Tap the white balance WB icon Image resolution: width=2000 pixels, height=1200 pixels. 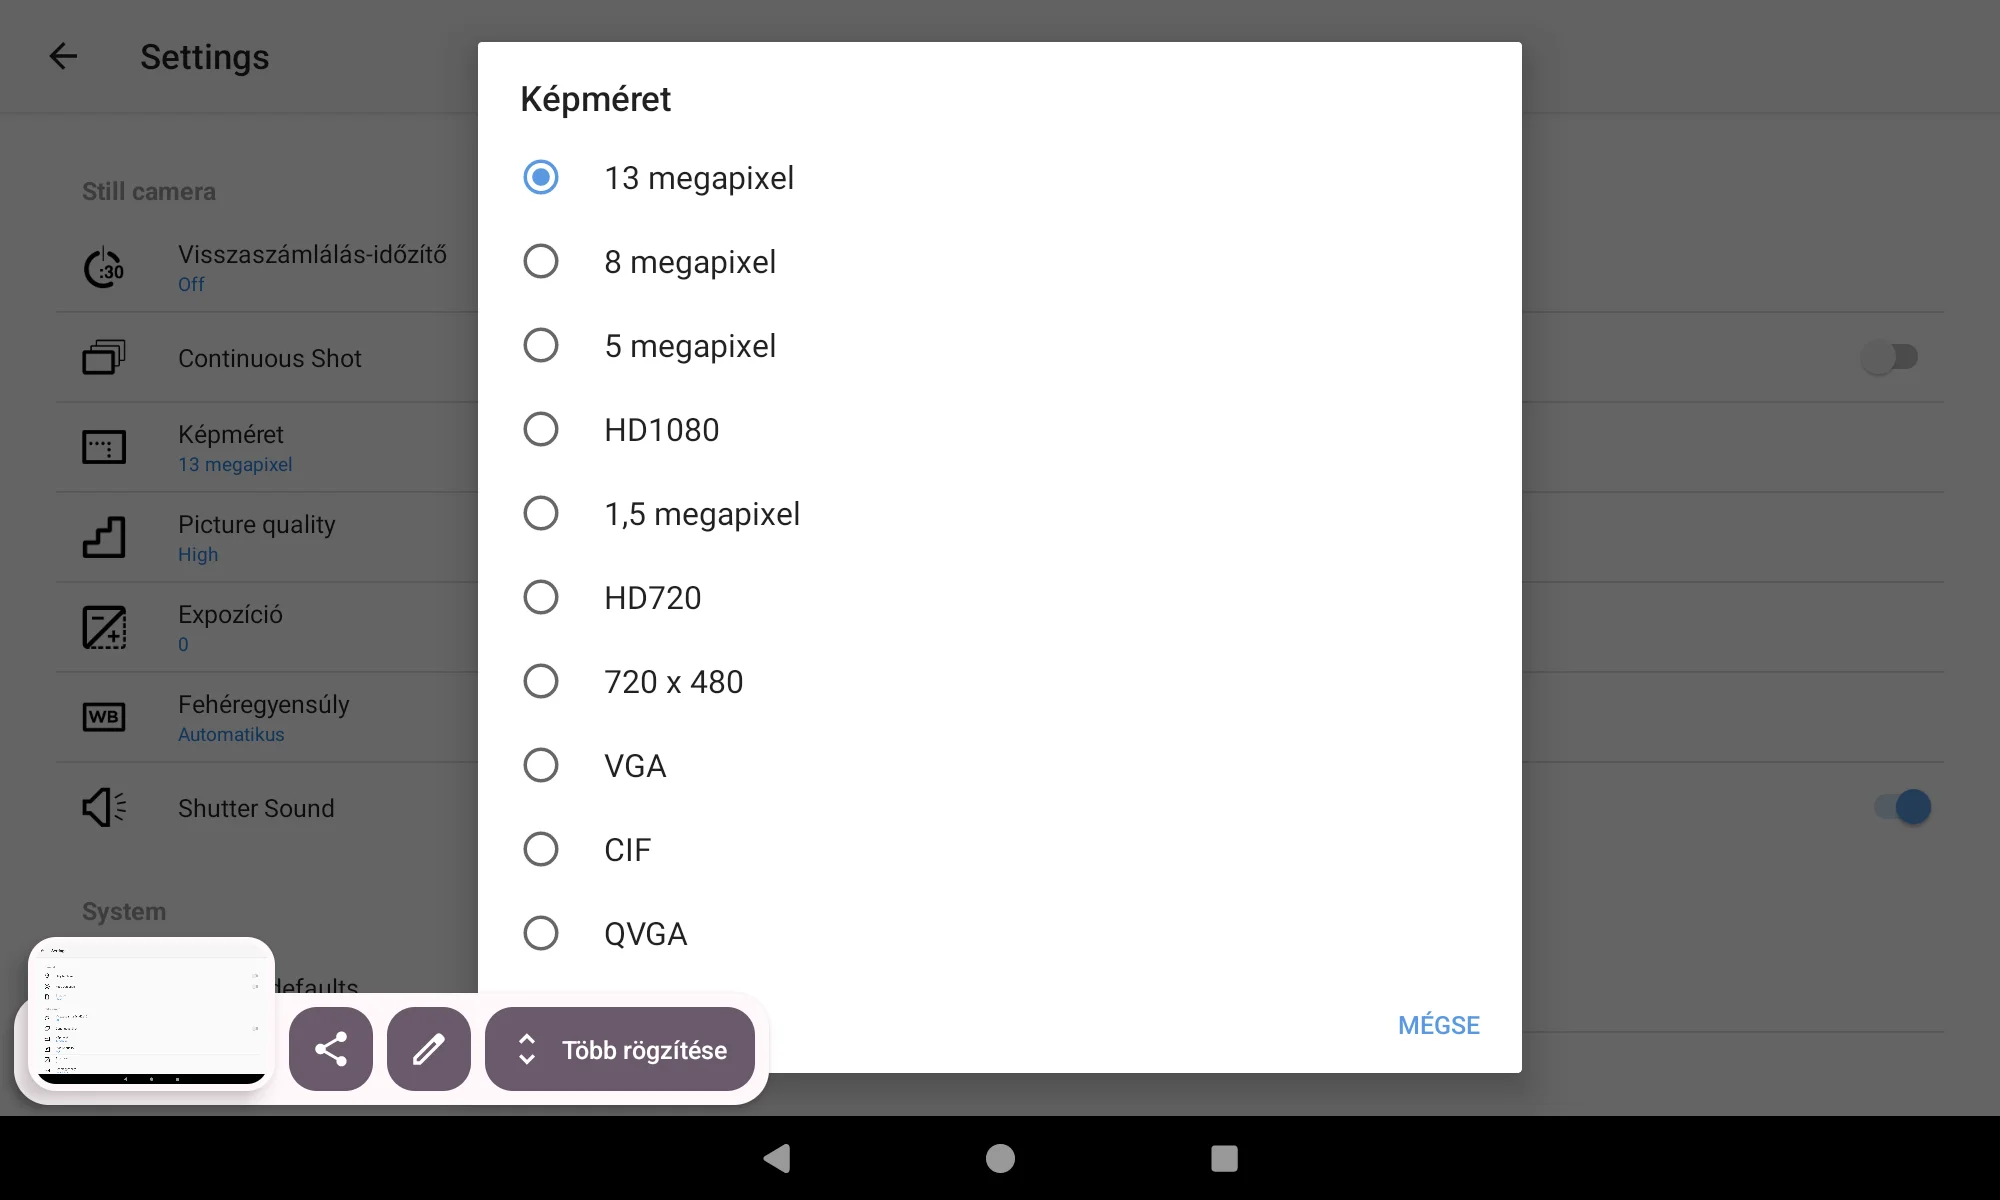104,717
